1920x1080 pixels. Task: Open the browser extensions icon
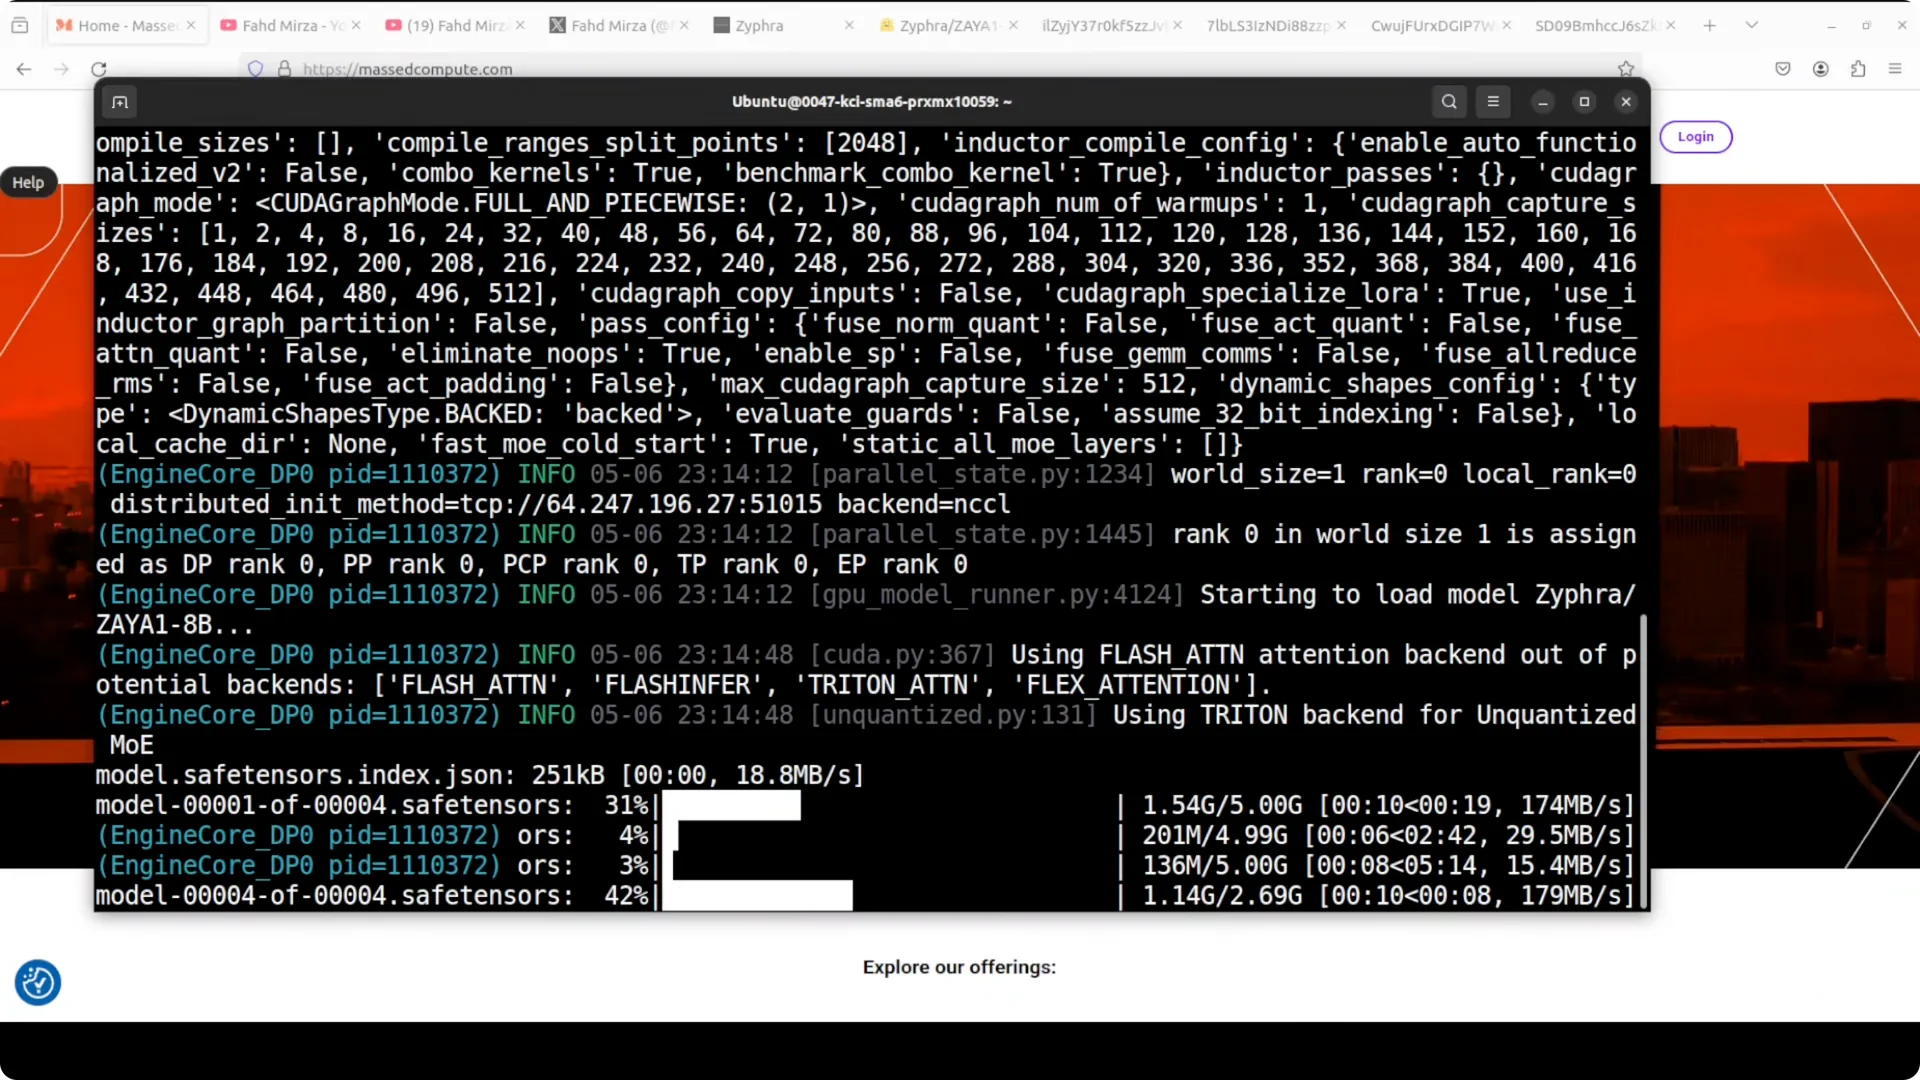click(1858, 69)
